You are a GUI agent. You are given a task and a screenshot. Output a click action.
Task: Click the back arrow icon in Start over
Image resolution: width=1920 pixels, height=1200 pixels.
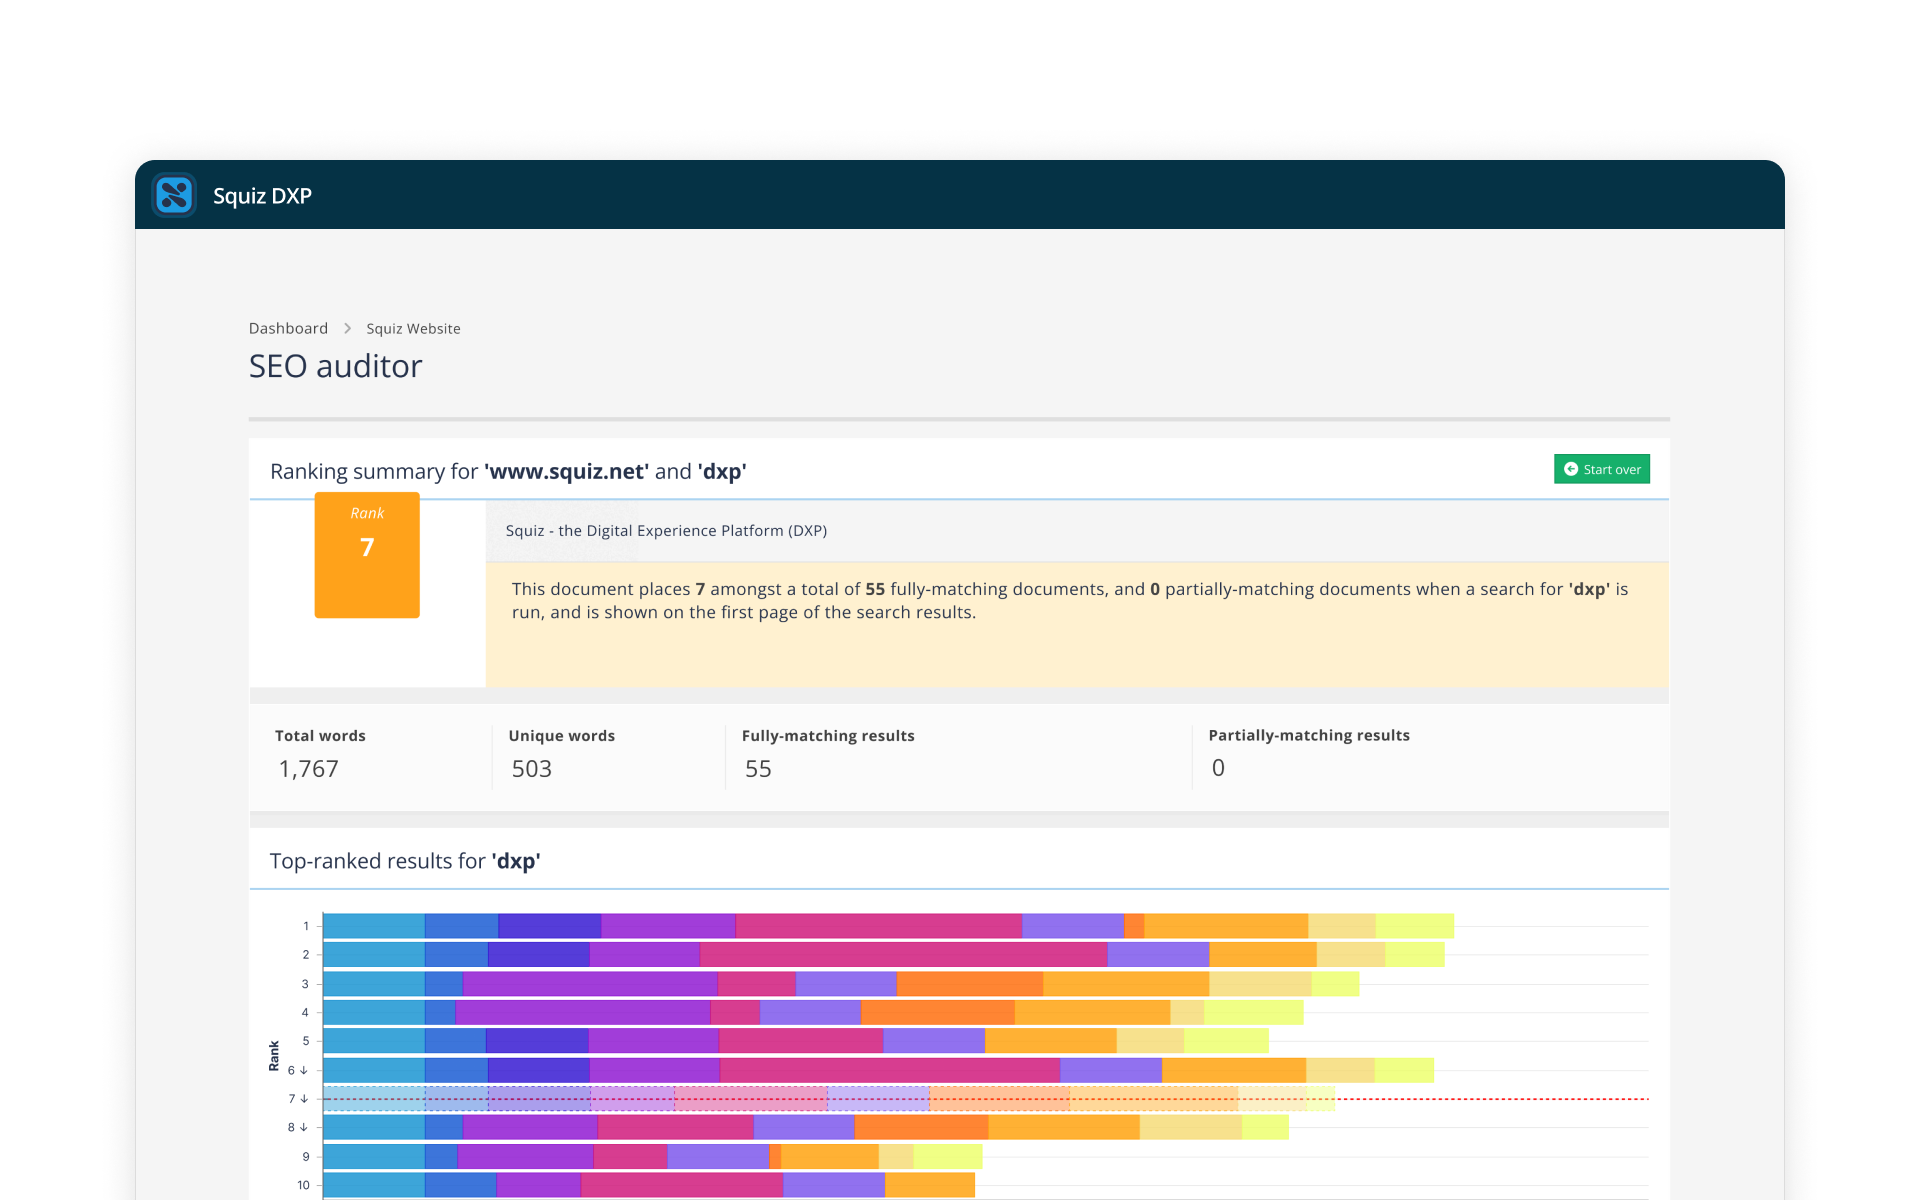1571,469
